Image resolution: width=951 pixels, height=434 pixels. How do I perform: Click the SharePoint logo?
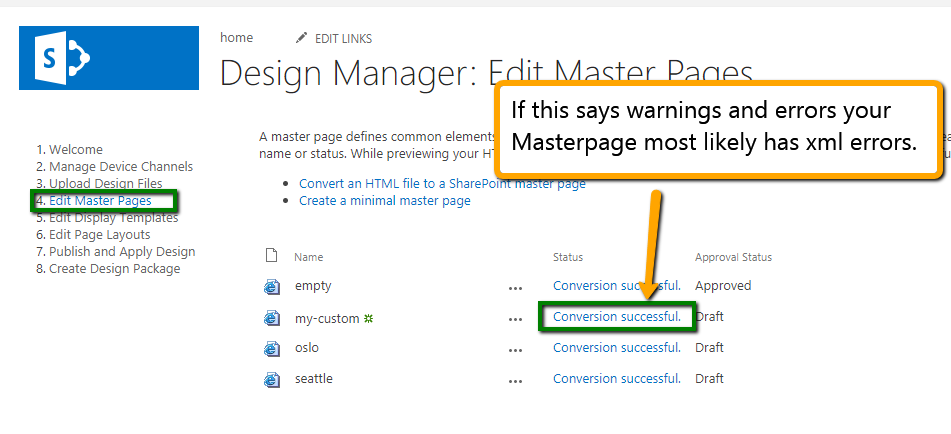tap(109, 58)
